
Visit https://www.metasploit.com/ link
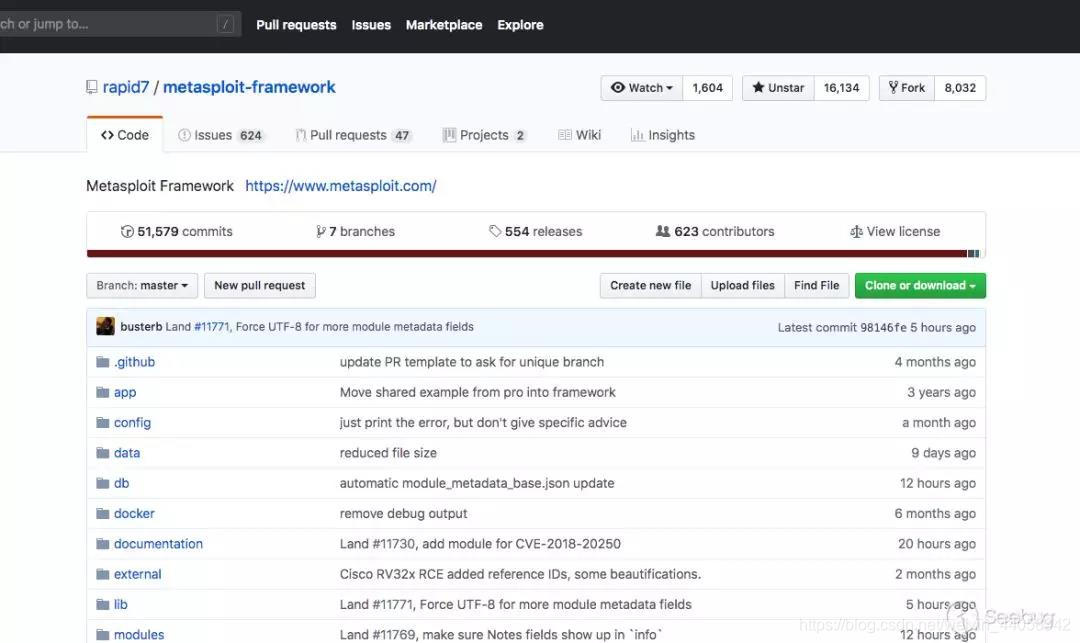[x=341, y=186]
